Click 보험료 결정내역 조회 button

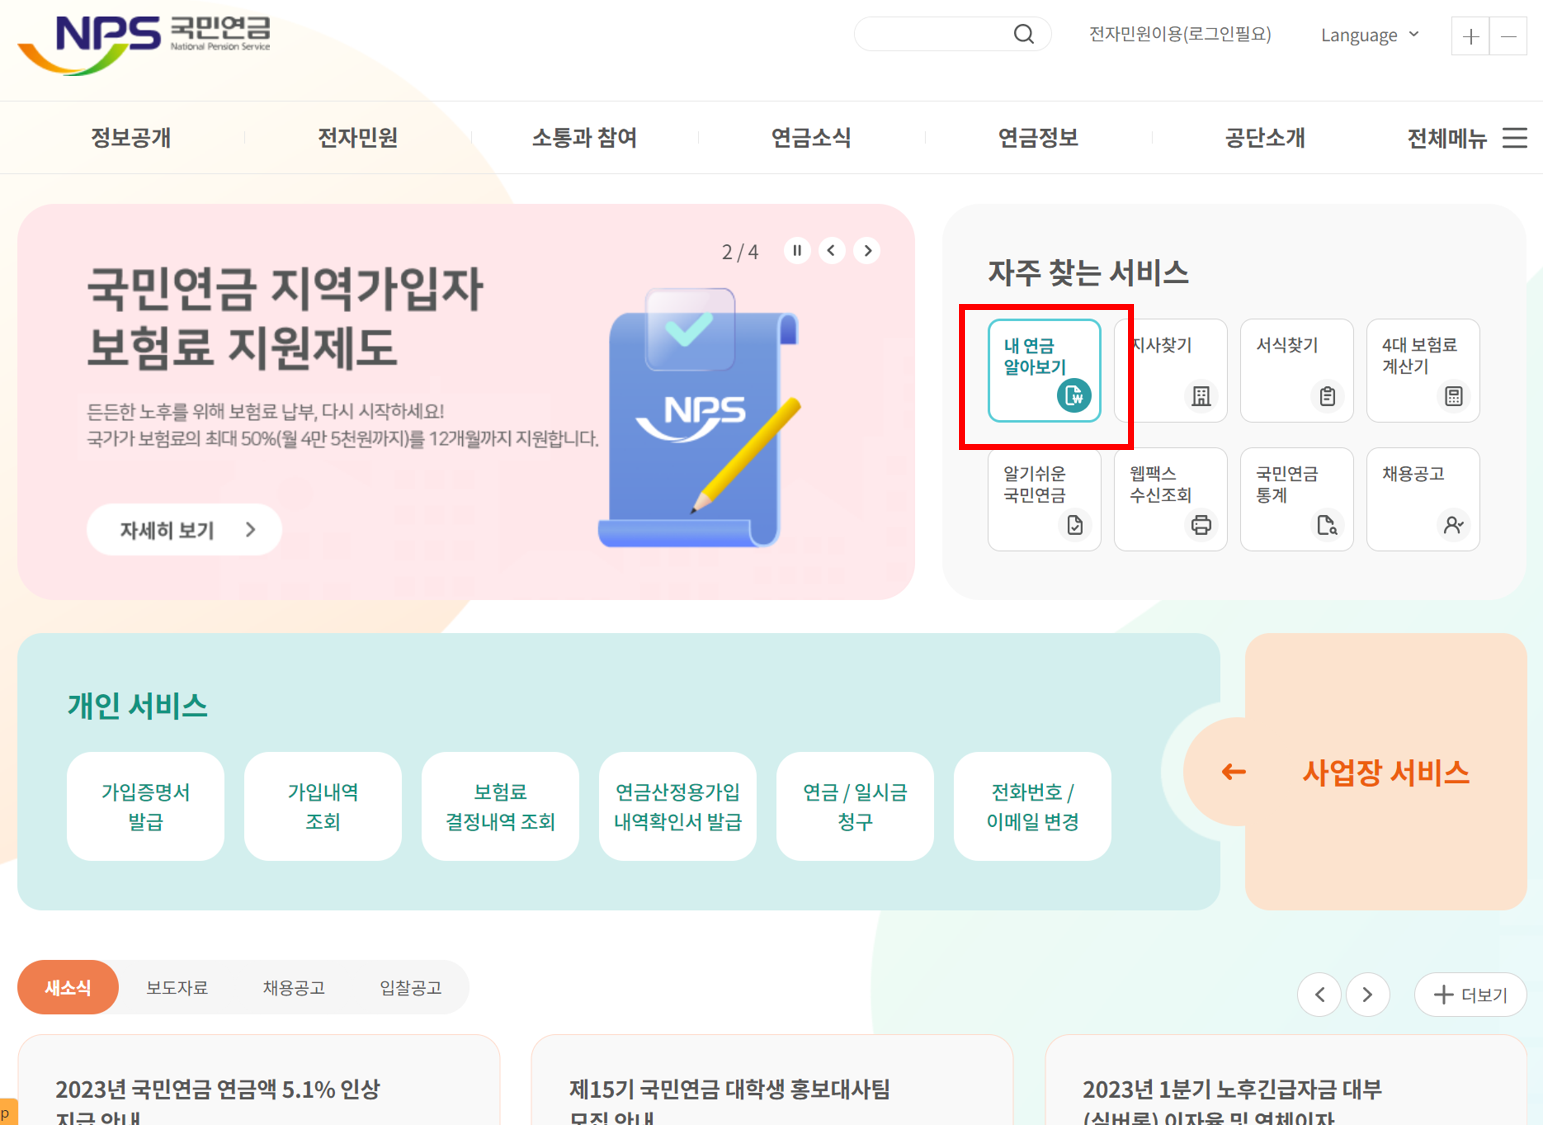pos(500,806)
